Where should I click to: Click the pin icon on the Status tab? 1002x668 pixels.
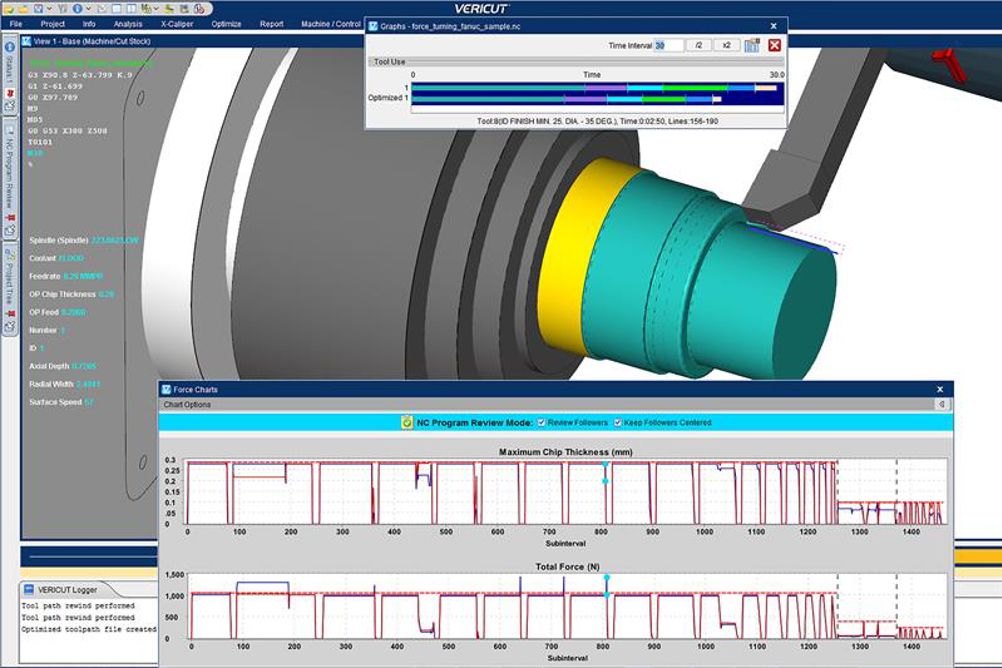click(x=10, y=93)
